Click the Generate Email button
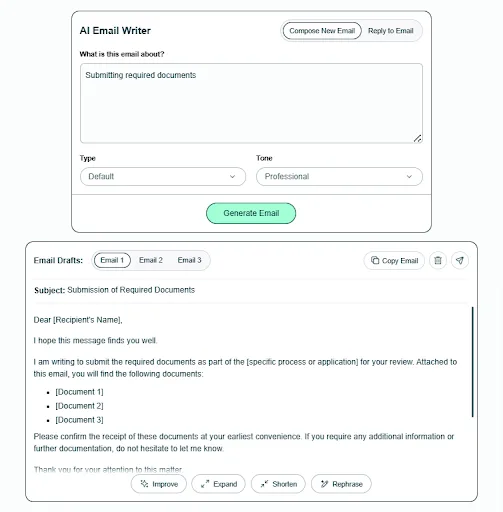503x512 pixels. (251, 213)
